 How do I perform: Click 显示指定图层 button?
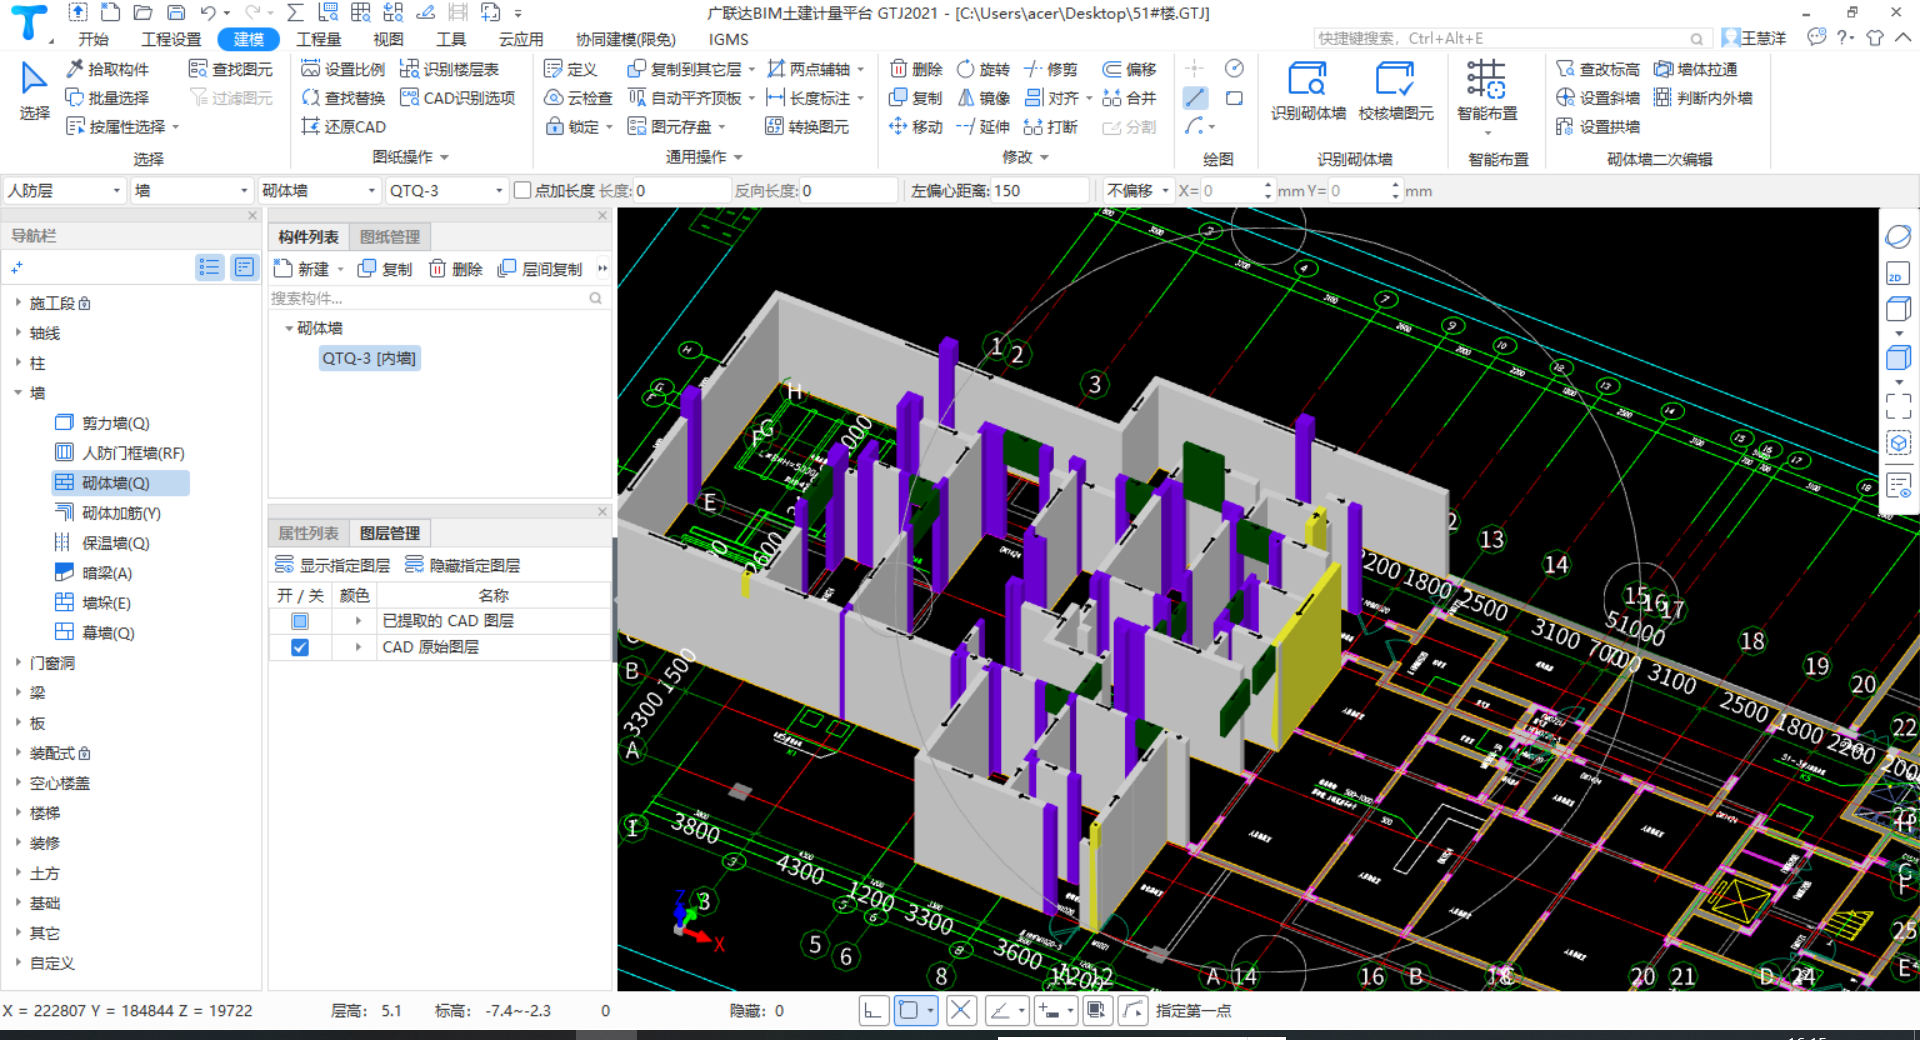click(333, 565)
